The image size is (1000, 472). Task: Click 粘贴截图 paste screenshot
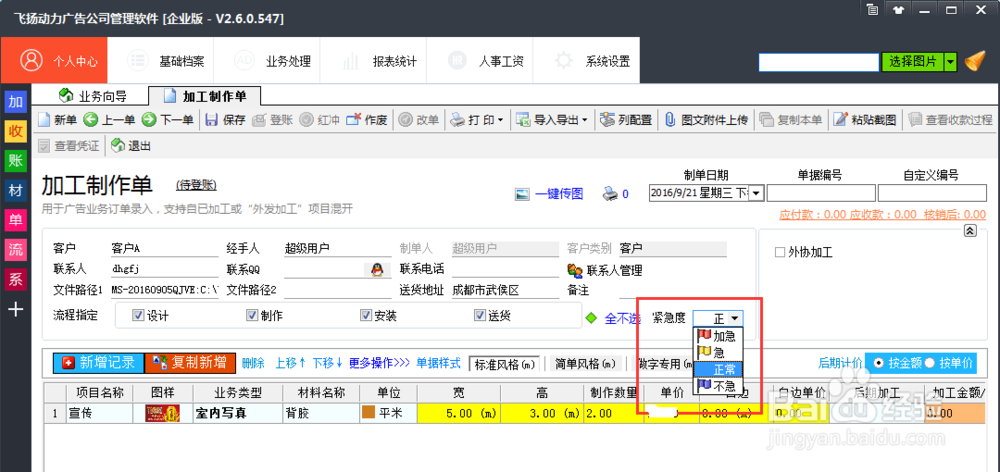tap(865, 119)
